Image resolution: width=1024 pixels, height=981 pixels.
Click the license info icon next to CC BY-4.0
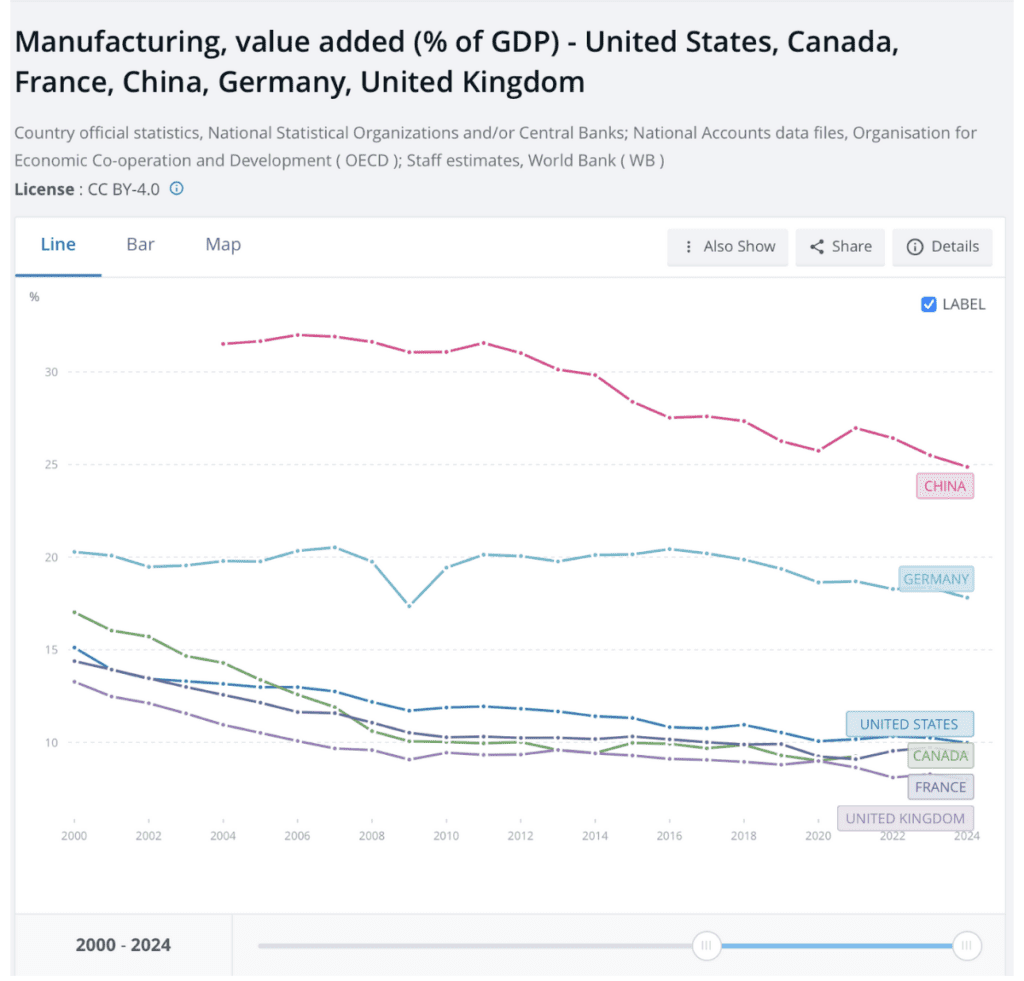pyautogui.click(x=177, y=188)
